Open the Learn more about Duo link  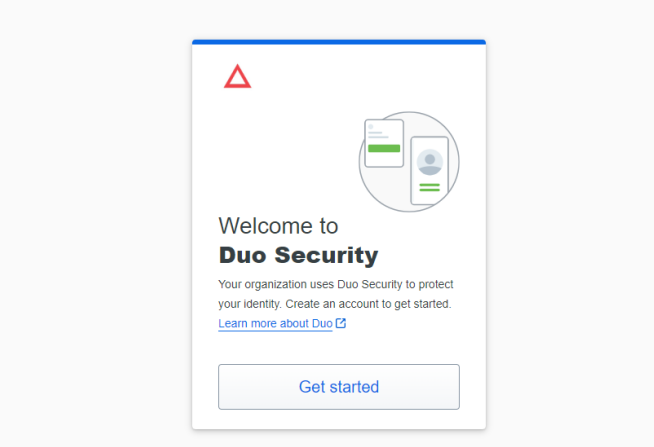coord(275,324)
